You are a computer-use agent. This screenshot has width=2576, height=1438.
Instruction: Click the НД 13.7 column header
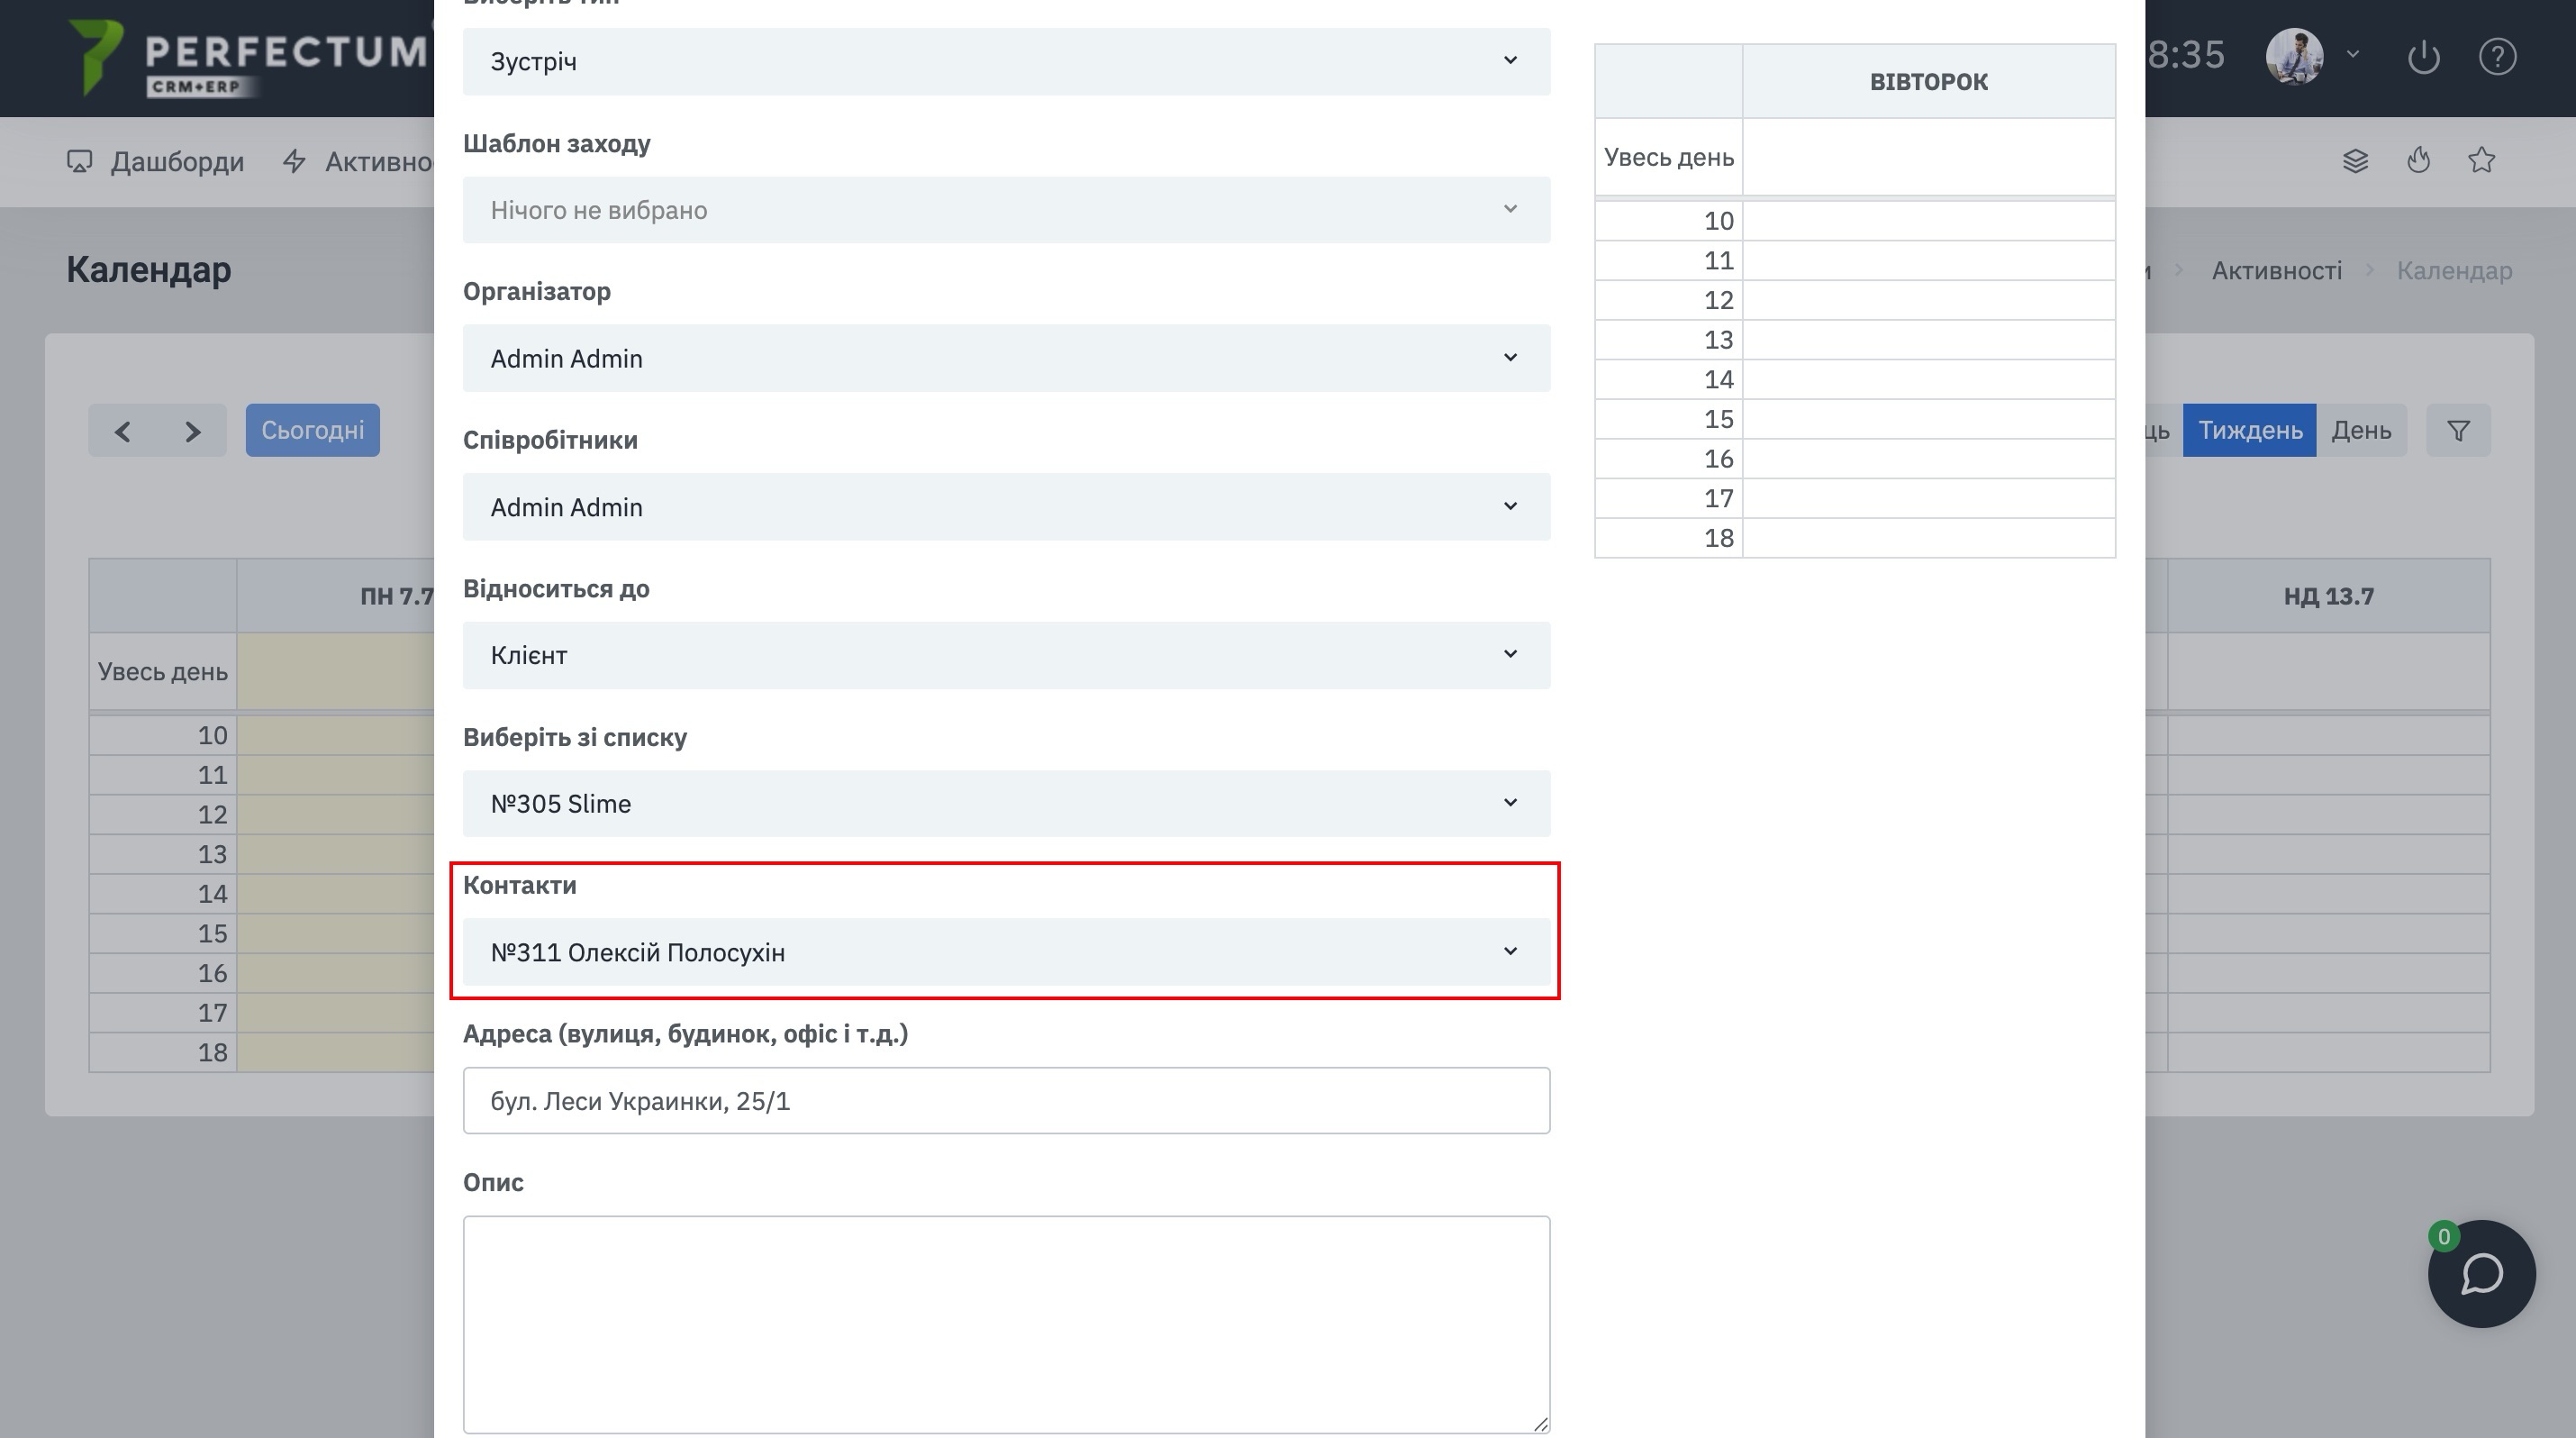(x=2328, y=597)
